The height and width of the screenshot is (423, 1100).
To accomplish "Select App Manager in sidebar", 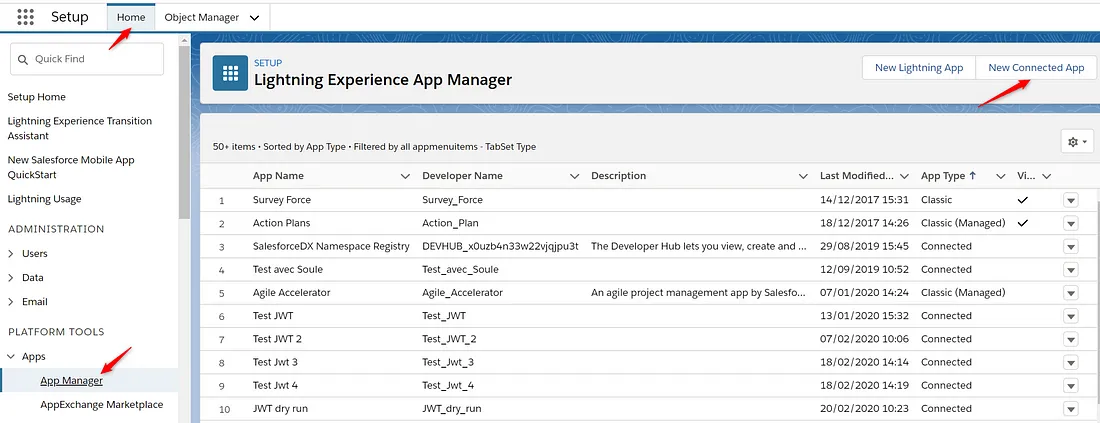I will [x=72, y=381].
